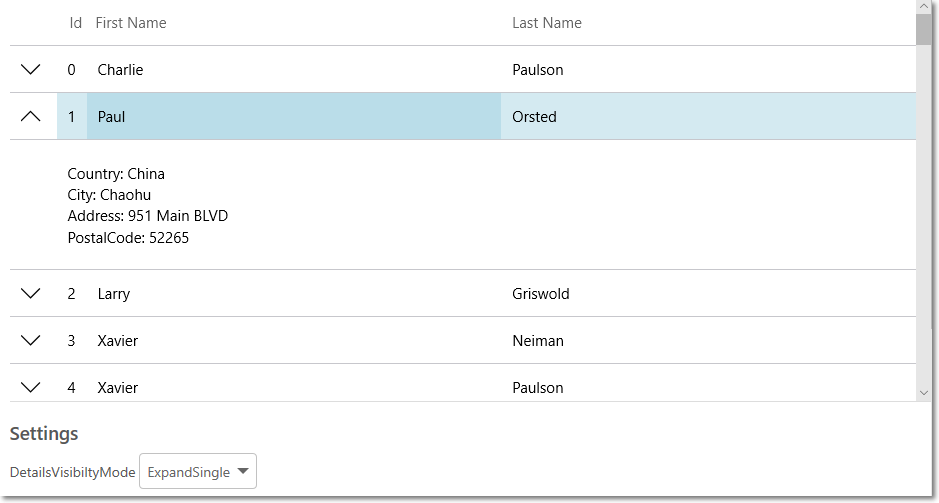Viewport: 939px width, 503px height.
Task: Click the scrollbar up arrow
Action: (923, 6)
